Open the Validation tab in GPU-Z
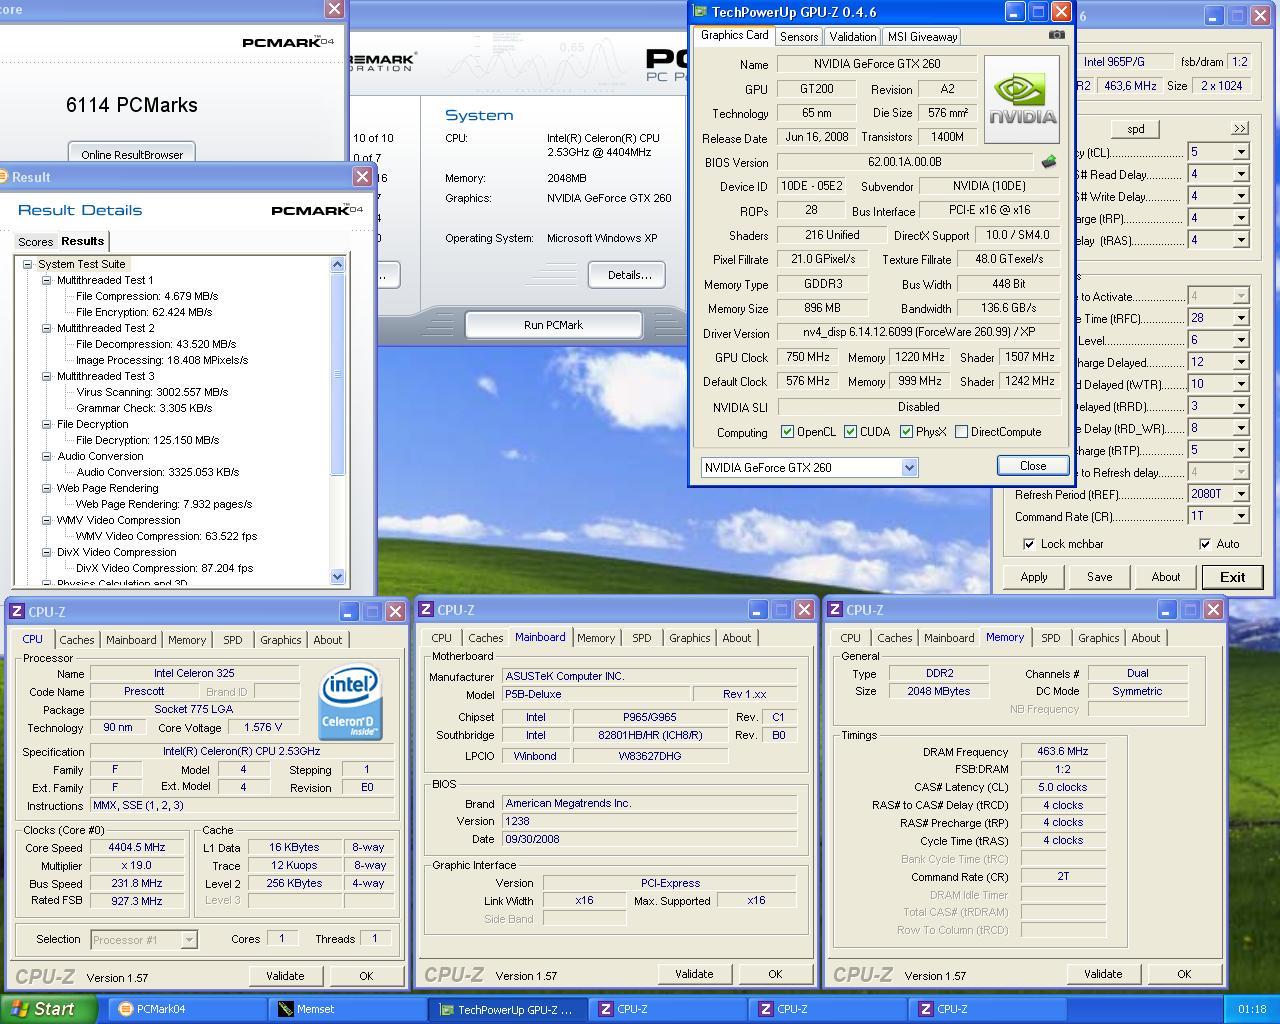Viewport: 1280px width, 1024px height. click(x=853, y=37)
